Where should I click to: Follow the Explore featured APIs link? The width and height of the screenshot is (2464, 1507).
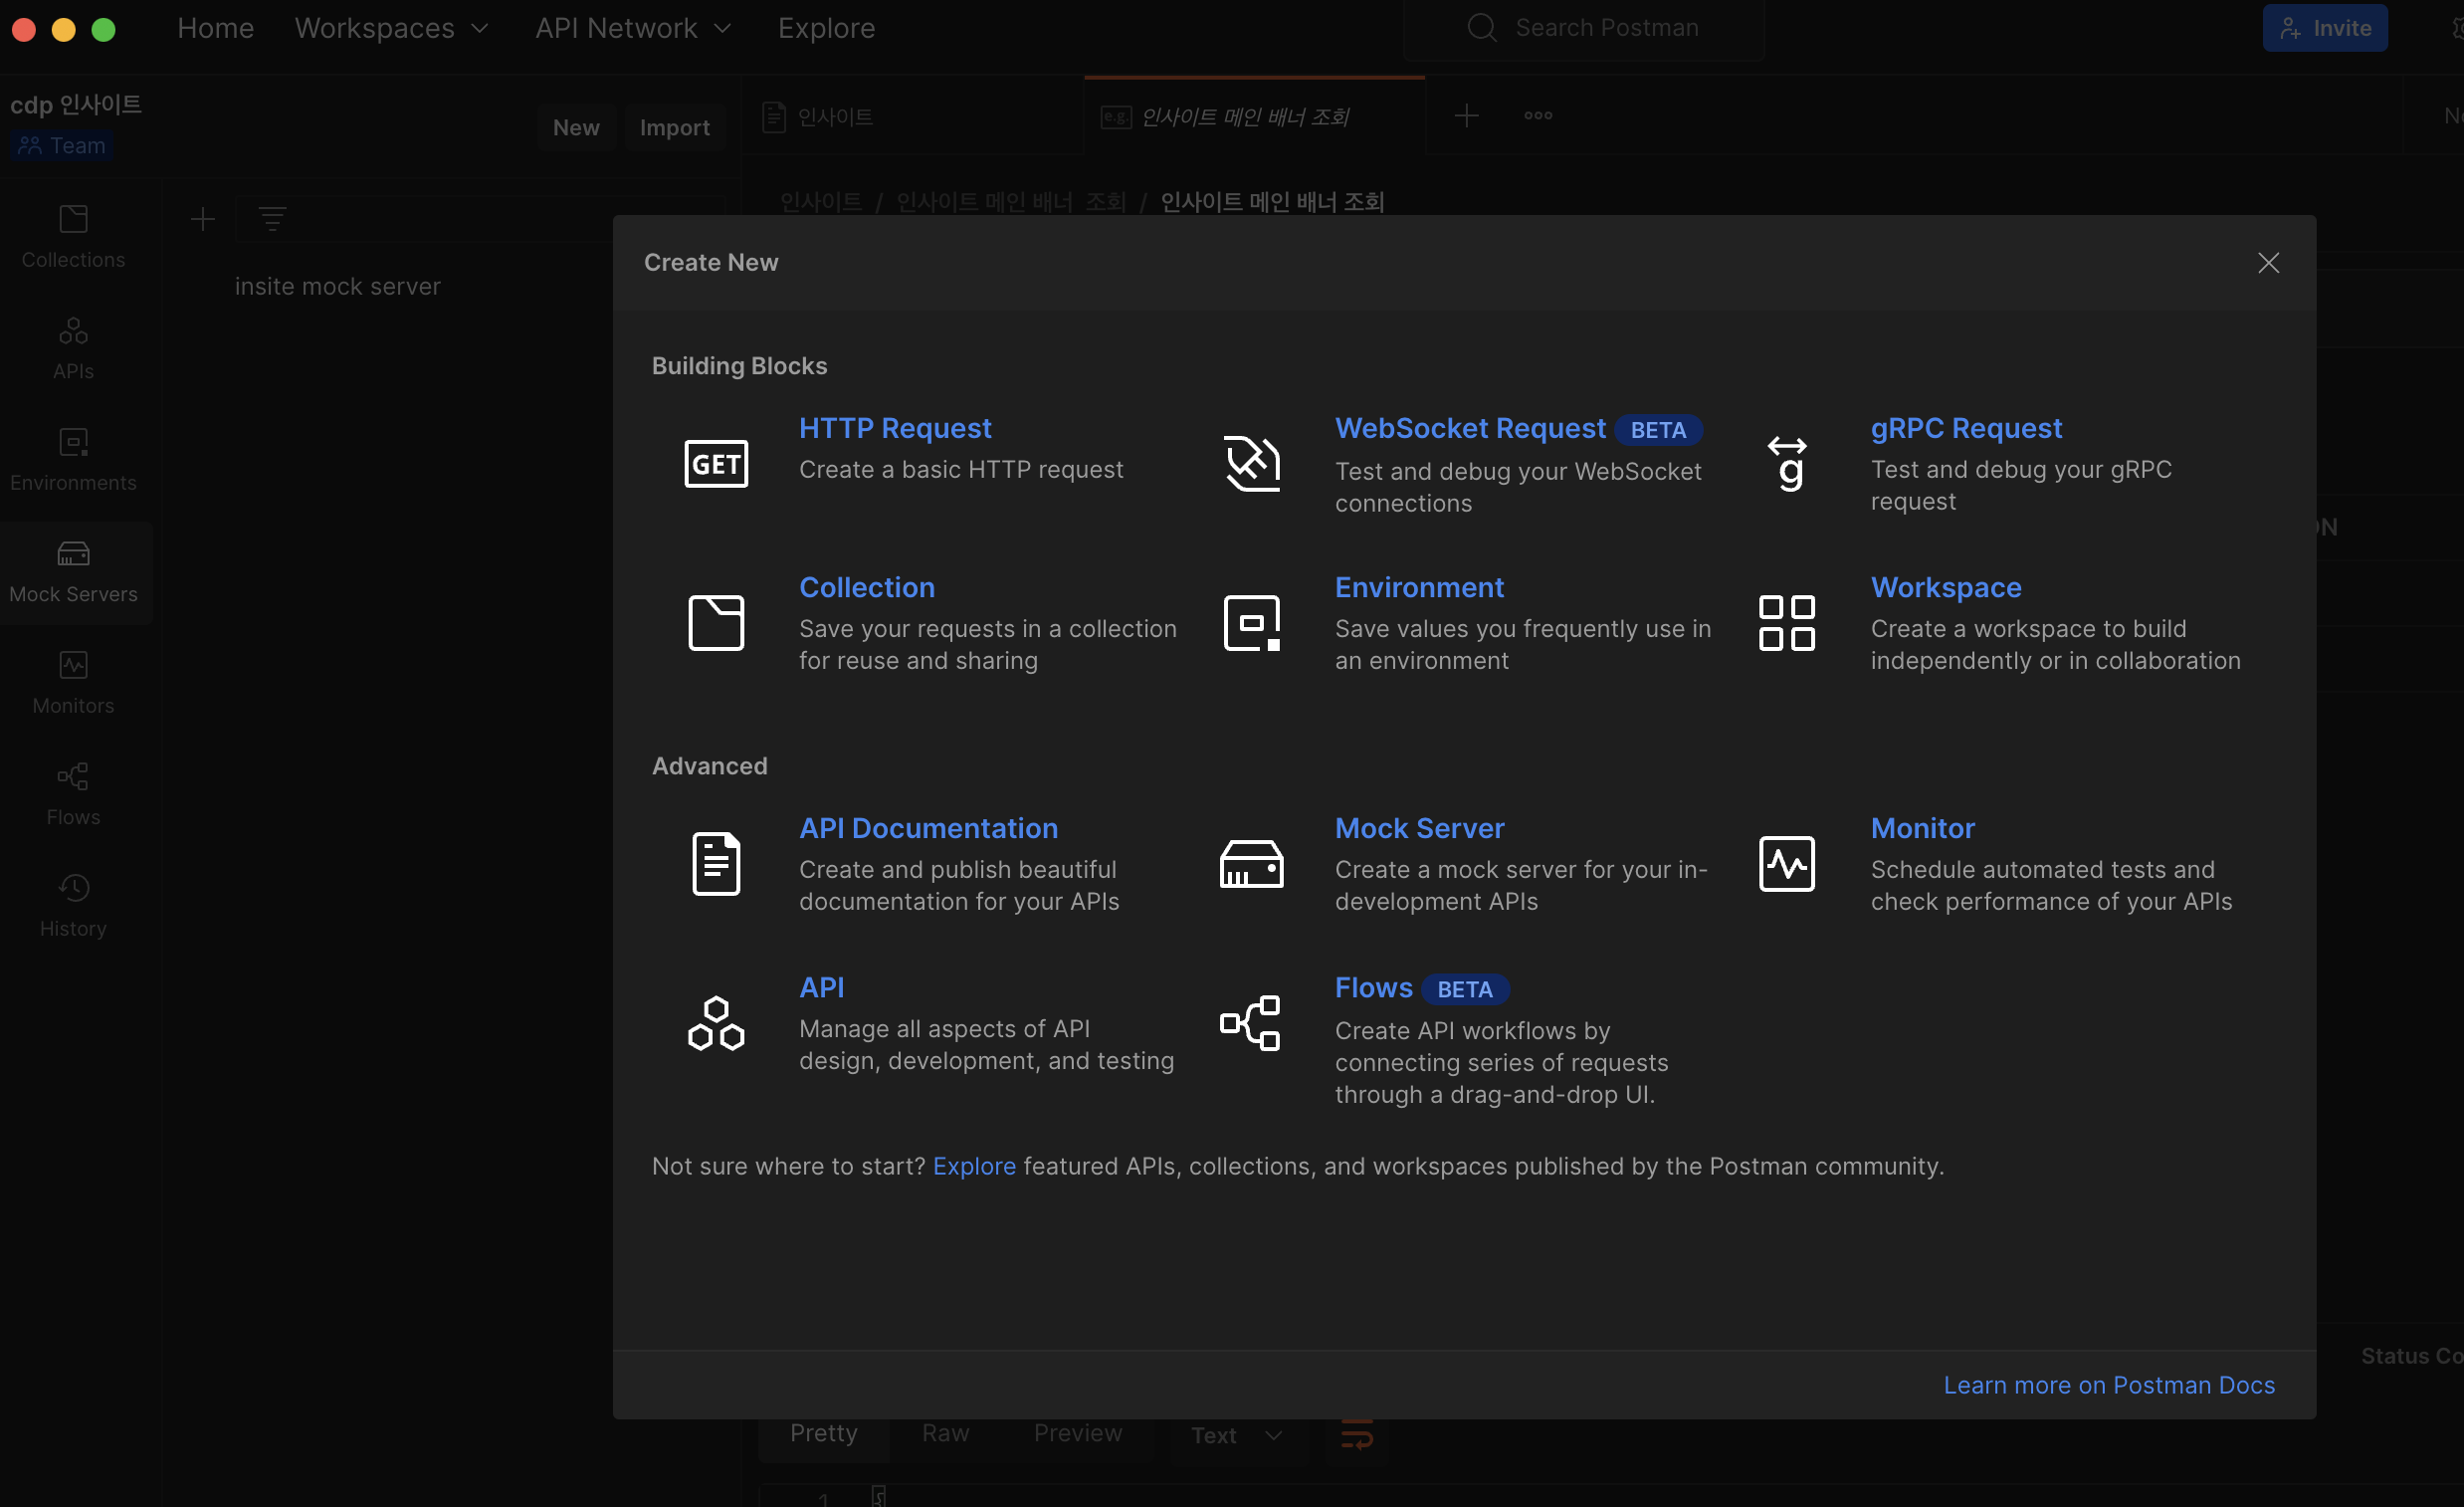click(x=973, y=1166)
